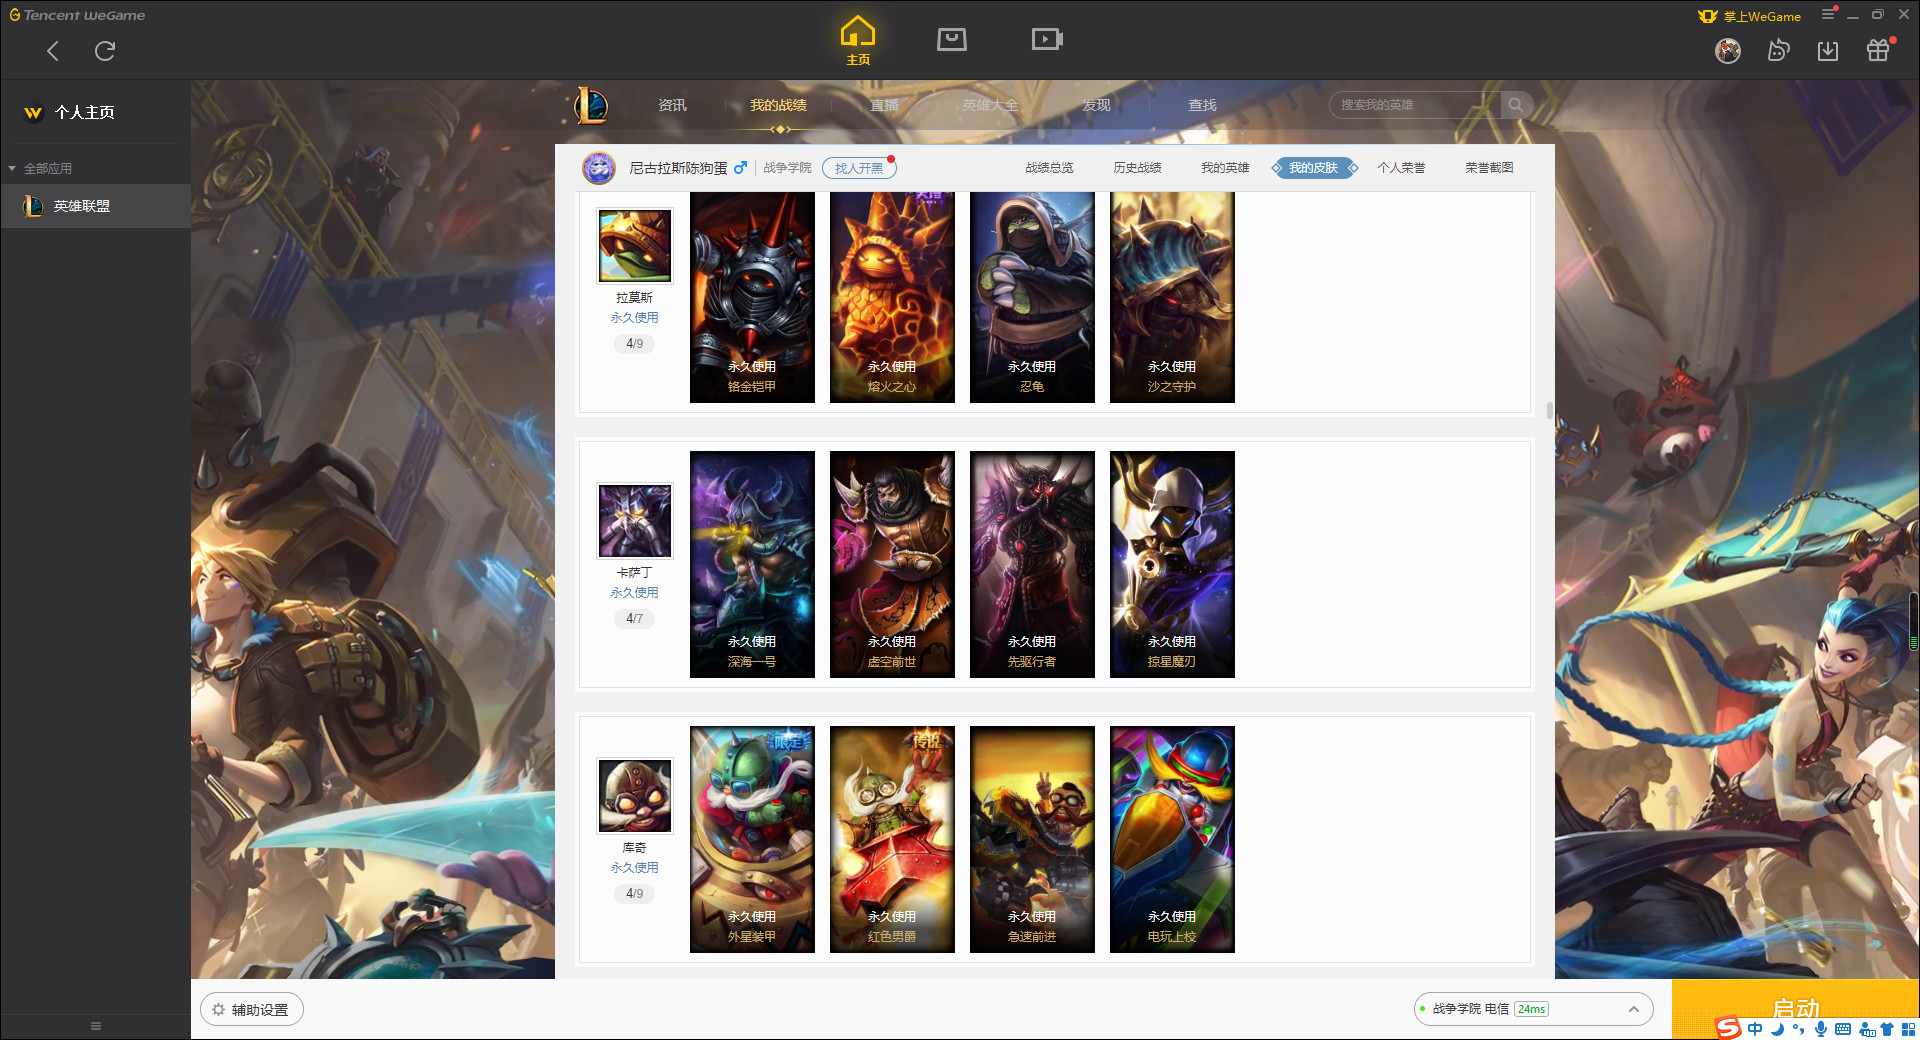Switch to the 我的战绩 tab

(778, 105)
